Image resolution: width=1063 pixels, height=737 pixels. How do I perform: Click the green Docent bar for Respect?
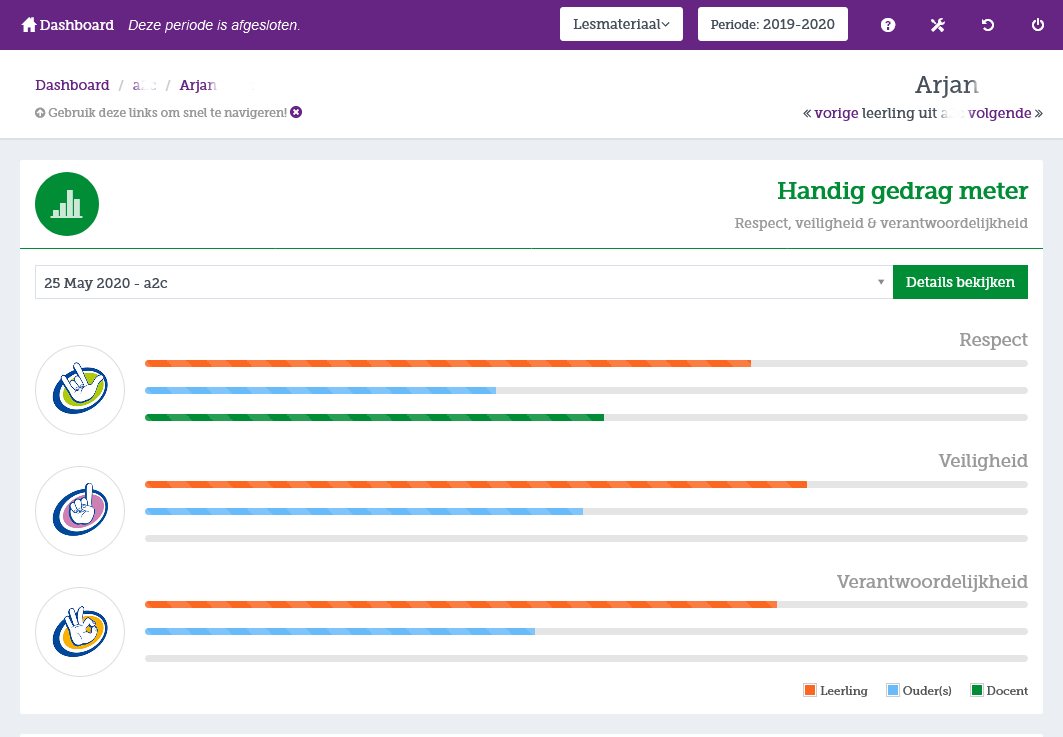pyautogui.click(x=374, y=418)
